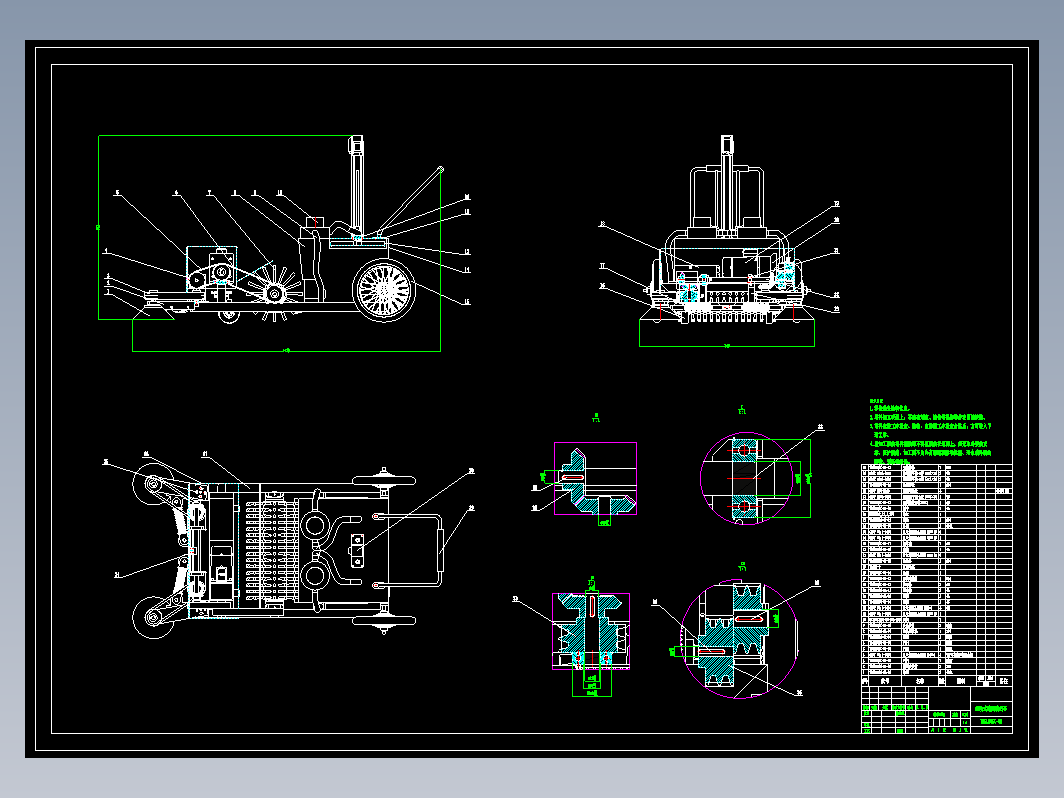Viewport: 1064px width, 798px height.
Task: Click the lower rear wheel in the plan view
Action: [x=383, y=620]
